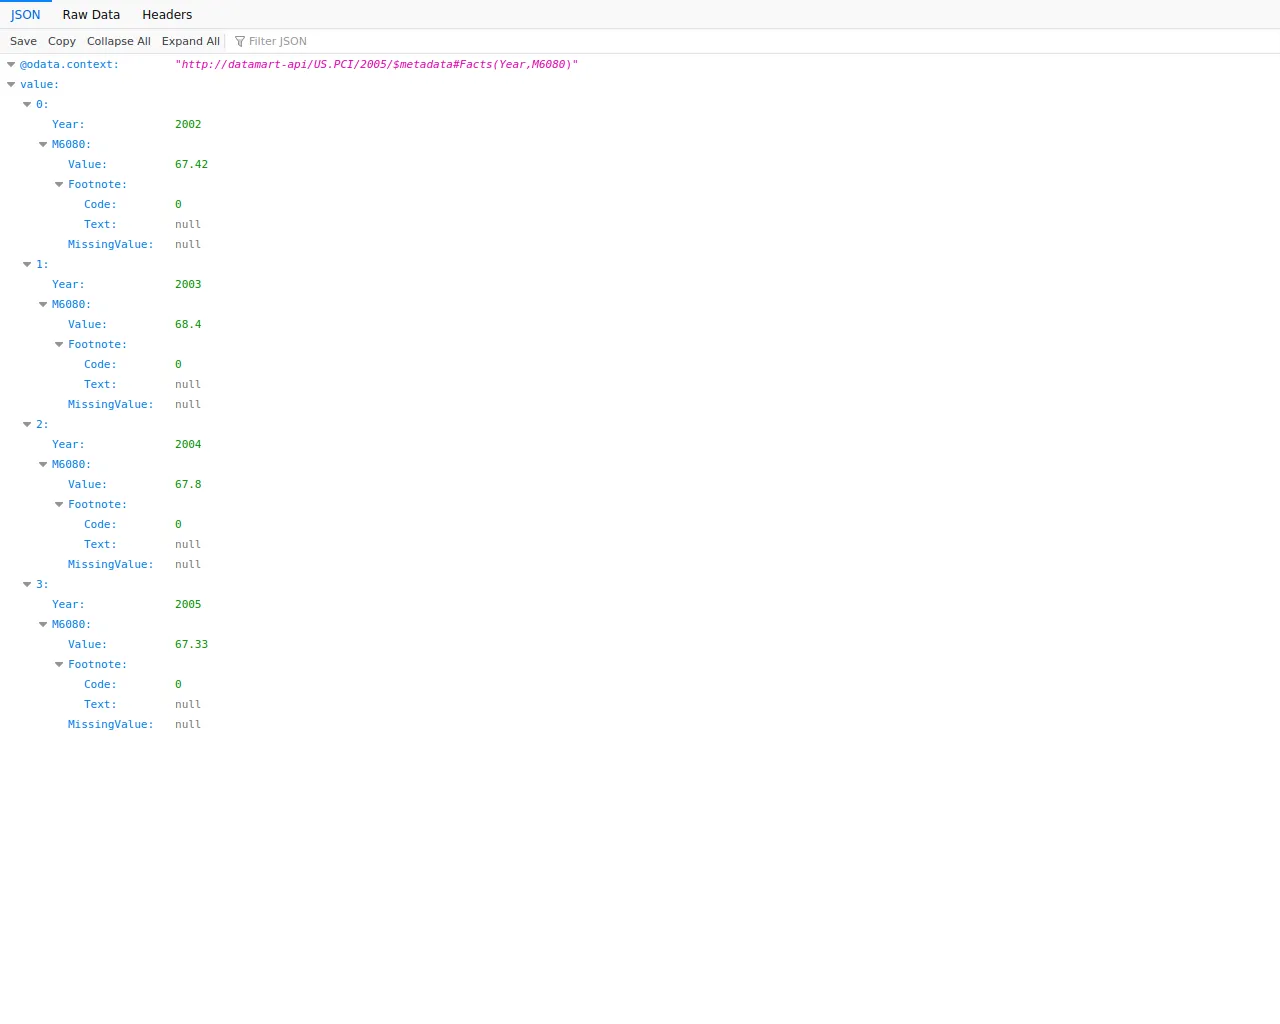
Task: Select the JSON tab
Action: pyautogui.click(x=26, y=14)
